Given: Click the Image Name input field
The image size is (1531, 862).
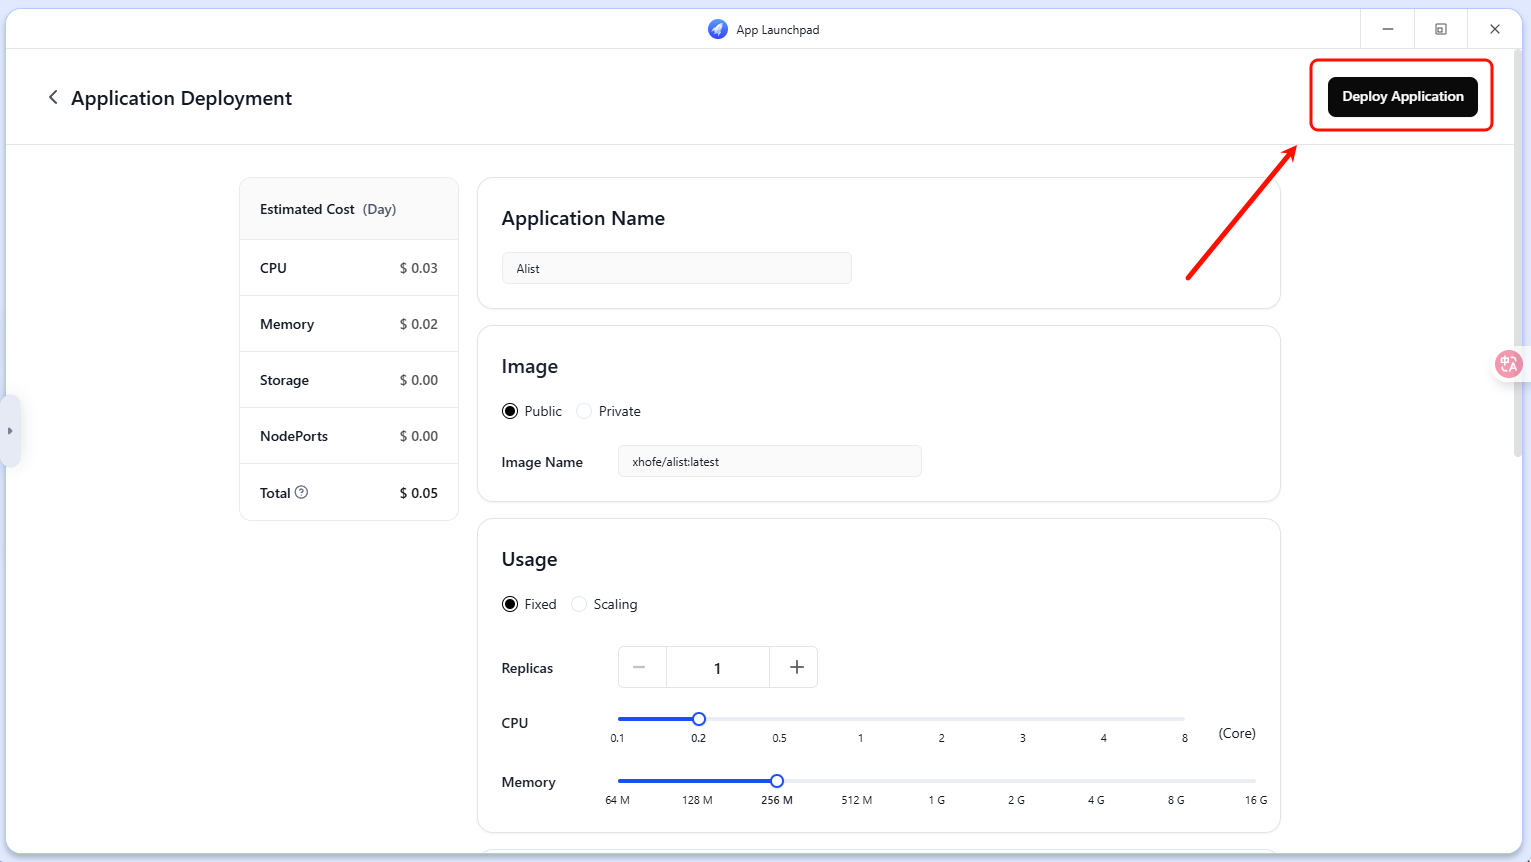Looking at the screenshot, I should 769,461.
